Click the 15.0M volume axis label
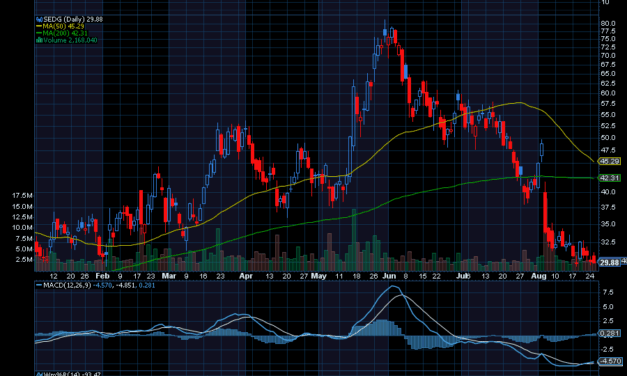 tap(22, 206)
